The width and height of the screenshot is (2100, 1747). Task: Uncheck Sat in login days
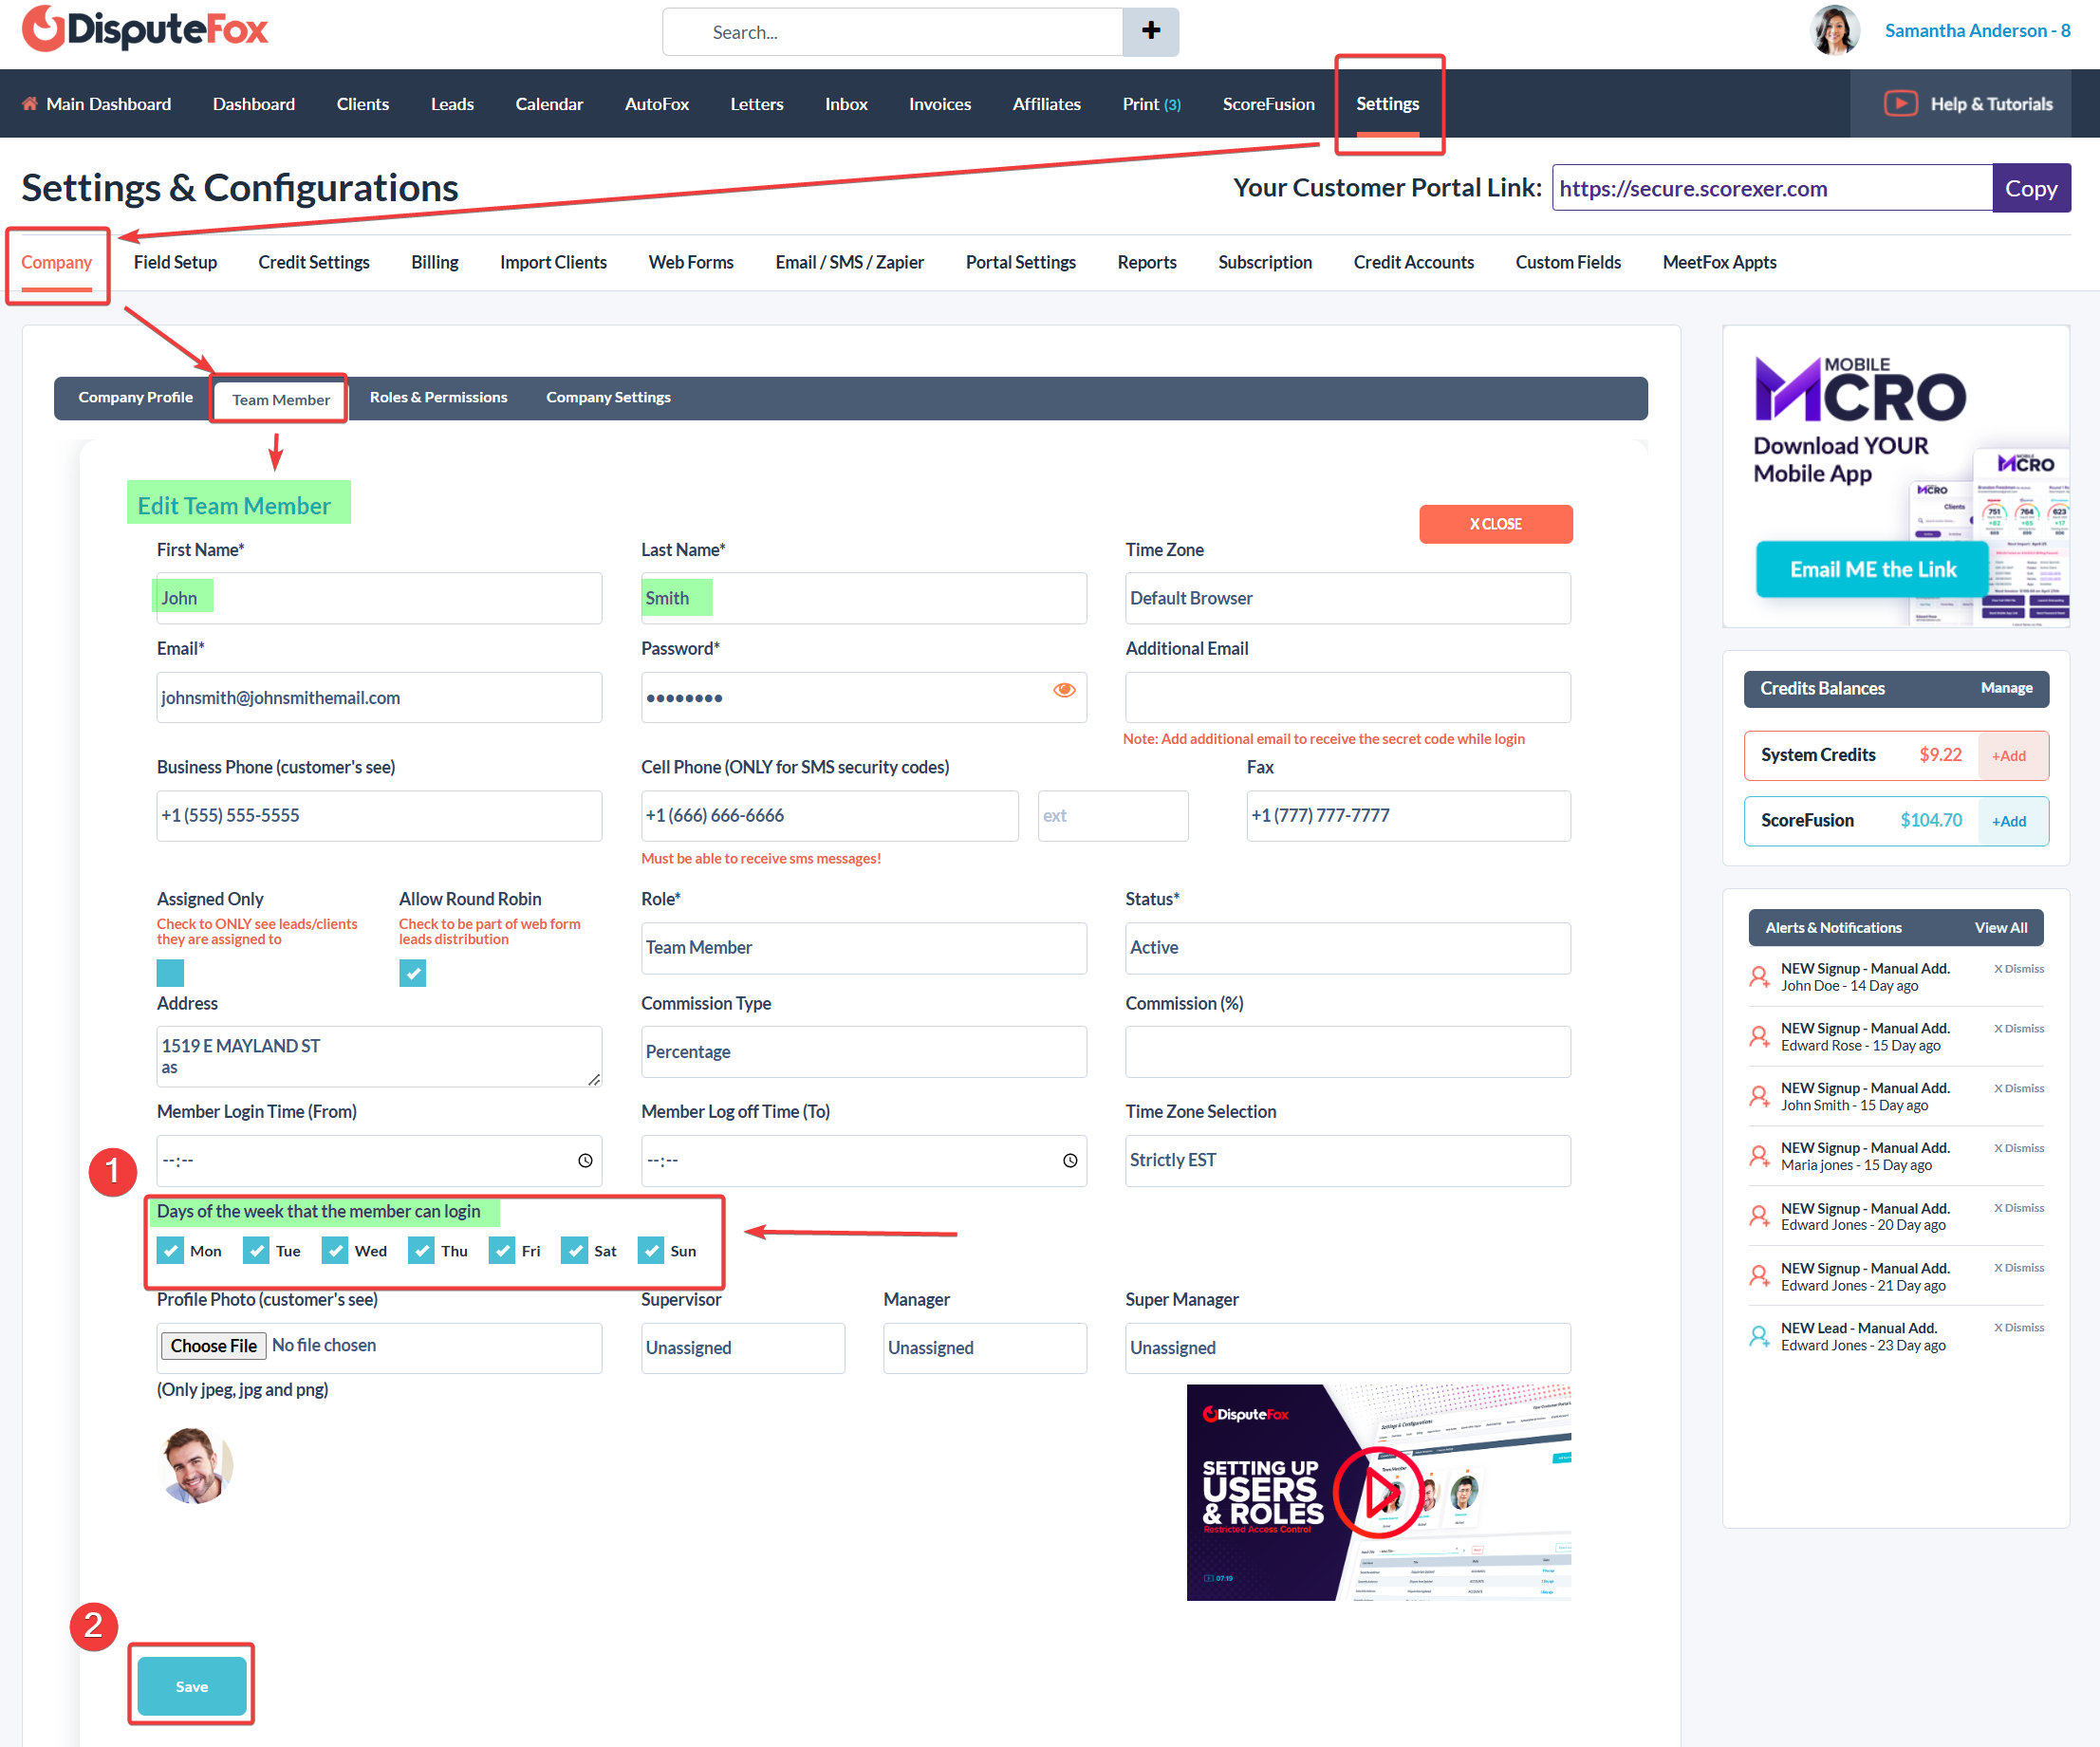(574, 1250)
